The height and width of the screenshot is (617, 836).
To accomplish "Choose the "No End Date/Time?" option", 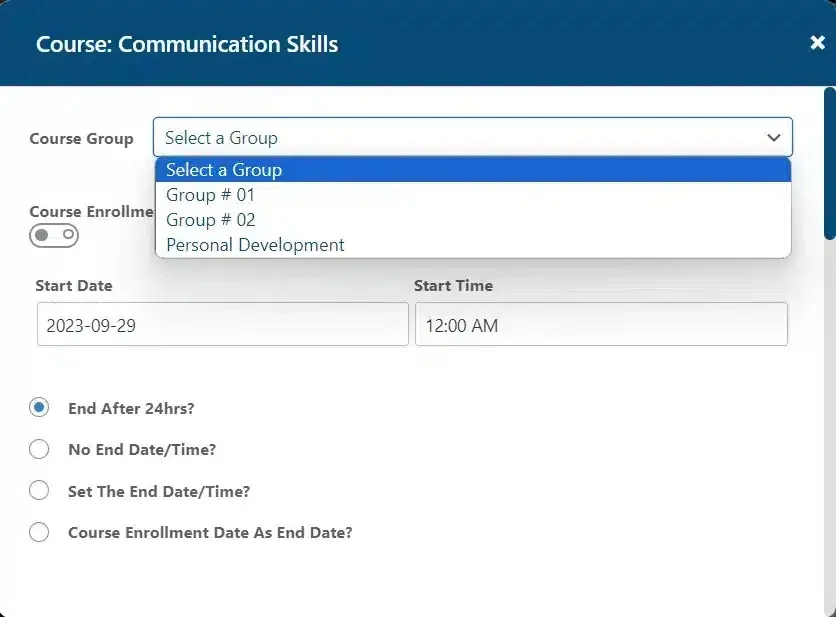I will coord(39,449).
